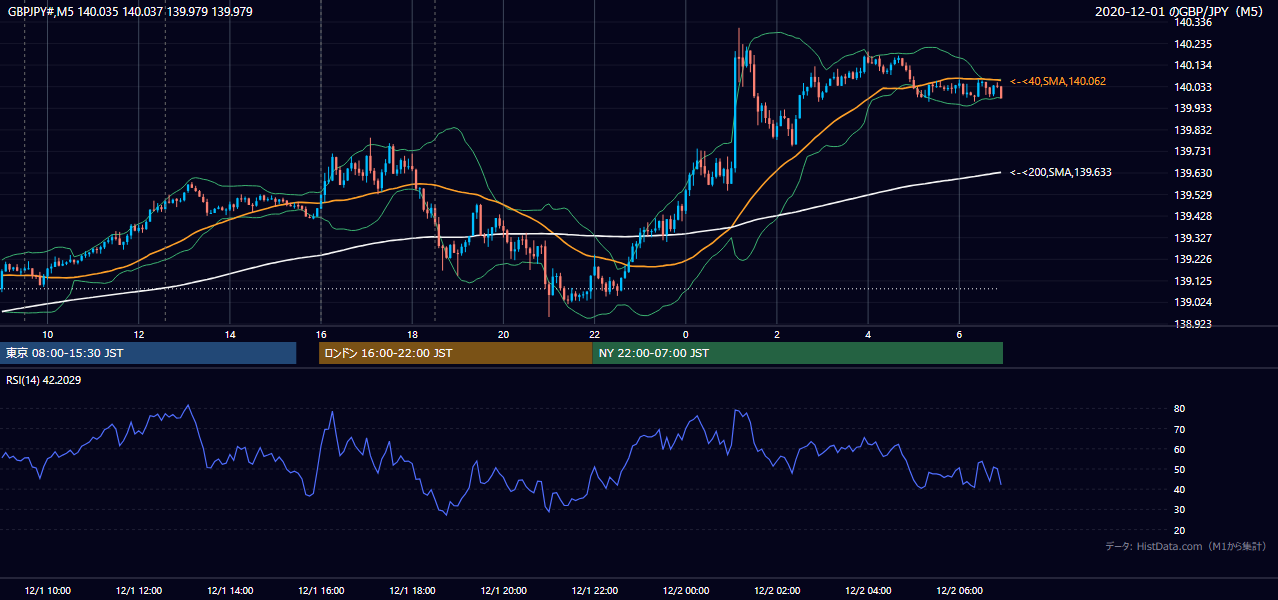Select the NY 22:00-07:00 JST session bar
This screenshot has width=1278, height=600.
797,353
